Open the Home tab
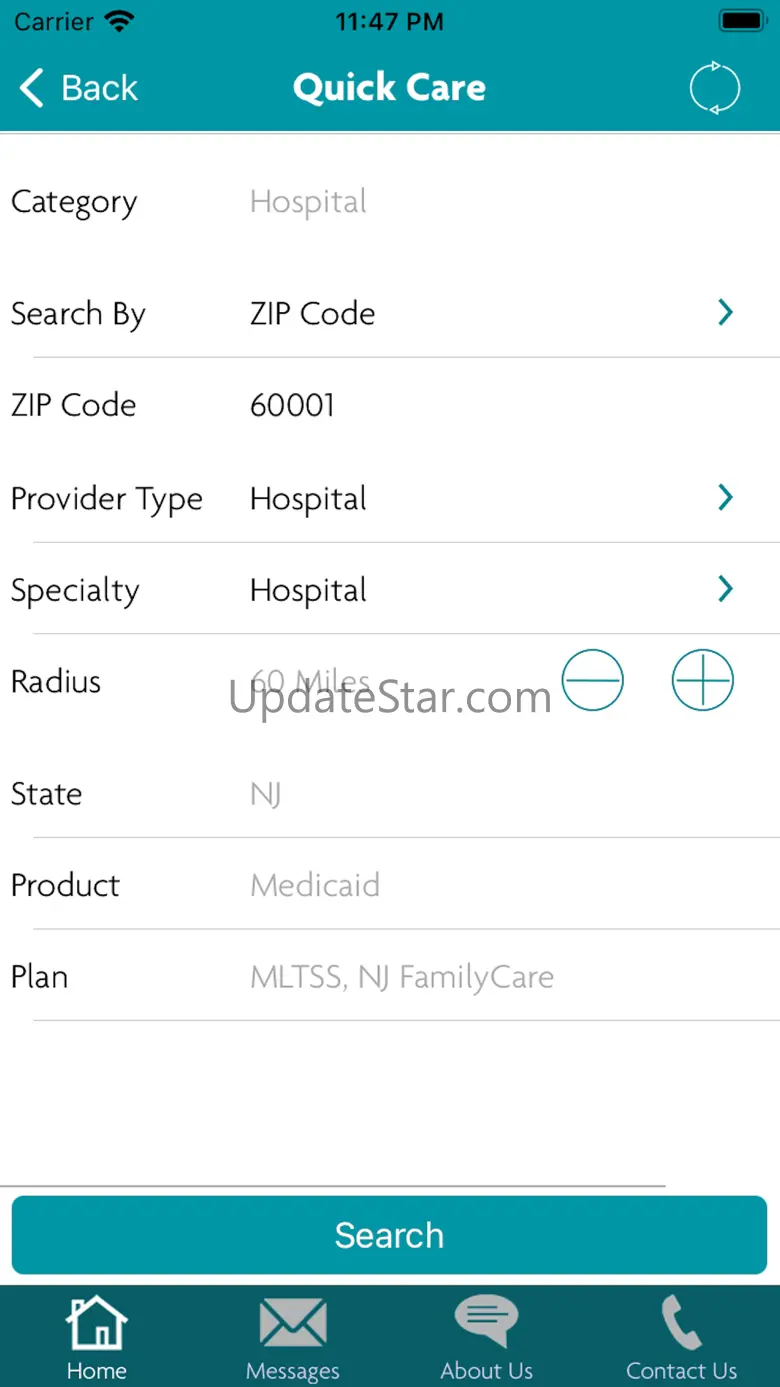Viewport: 780px width, 1387px height. (97, 1337)
